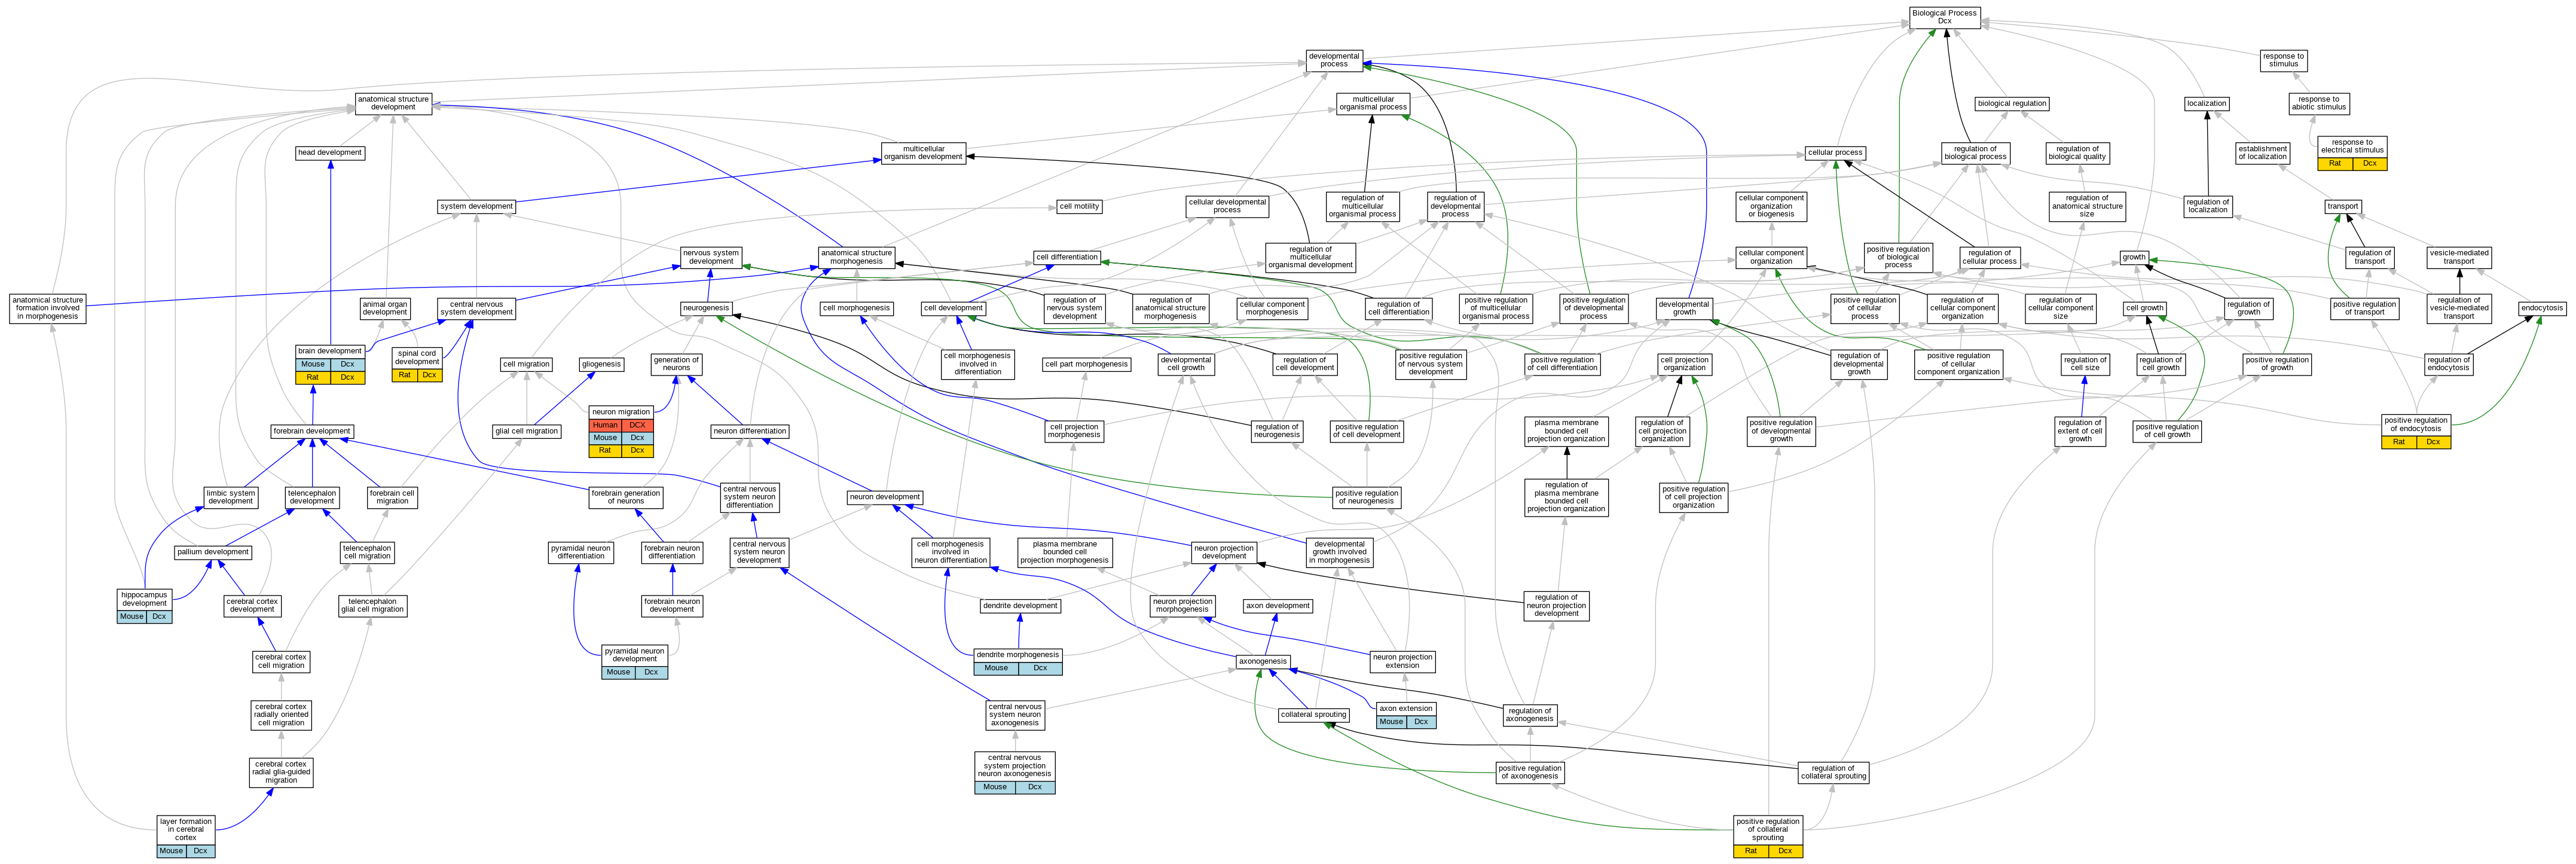
Task: Click the forebrain development node
Action: pos(312,431)
